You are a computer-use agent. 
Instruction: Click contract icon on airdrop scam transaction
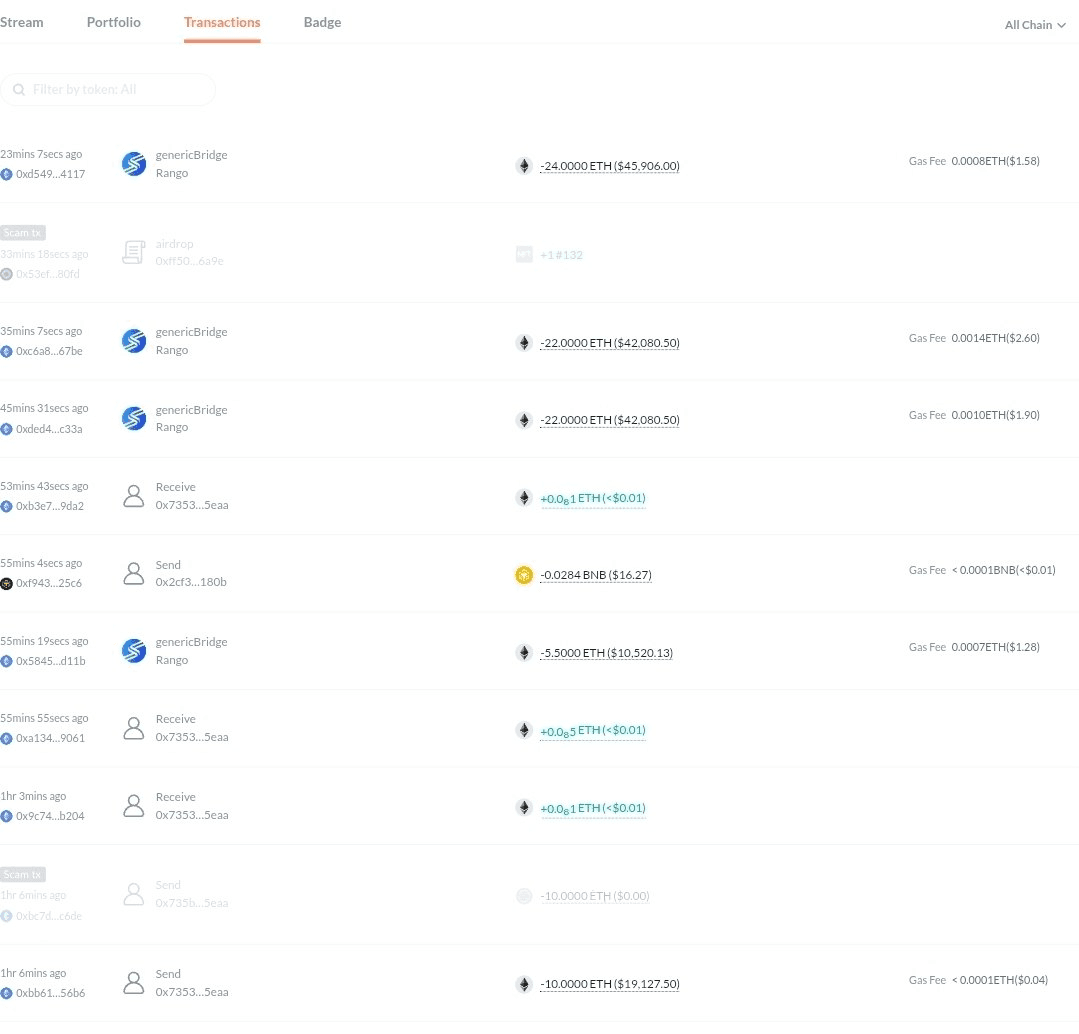click(x=133, y=252)
